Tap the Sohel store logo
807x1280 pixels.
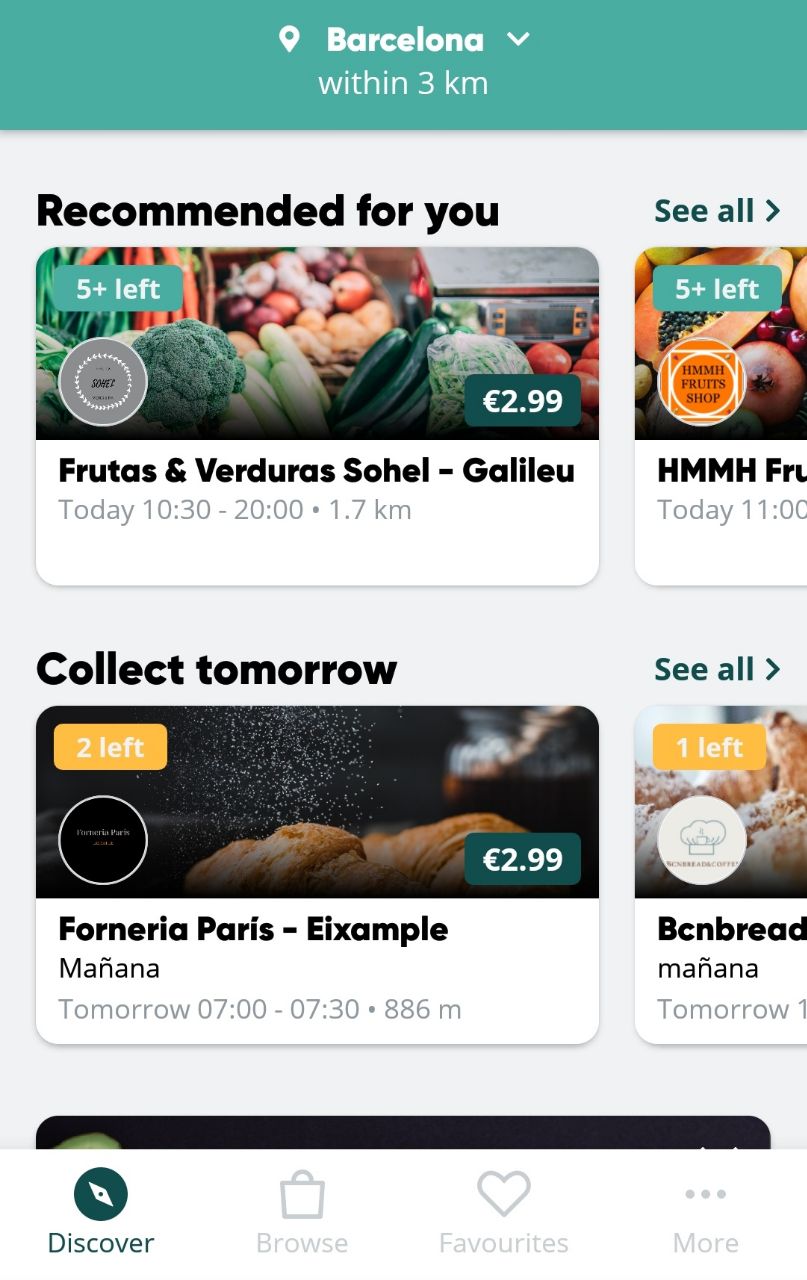click(103, 382)
